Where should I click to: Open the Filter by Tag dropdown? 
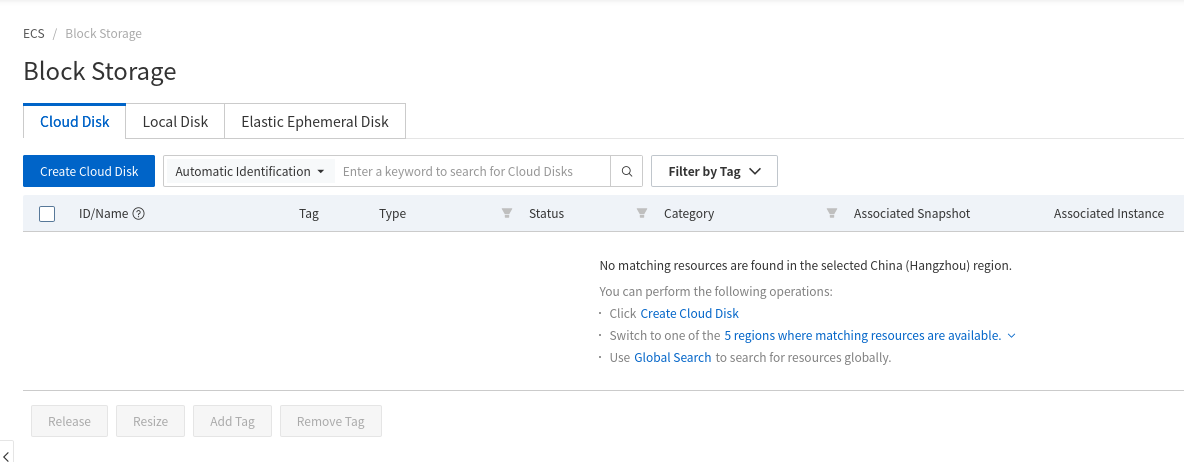tap(714, 171)
